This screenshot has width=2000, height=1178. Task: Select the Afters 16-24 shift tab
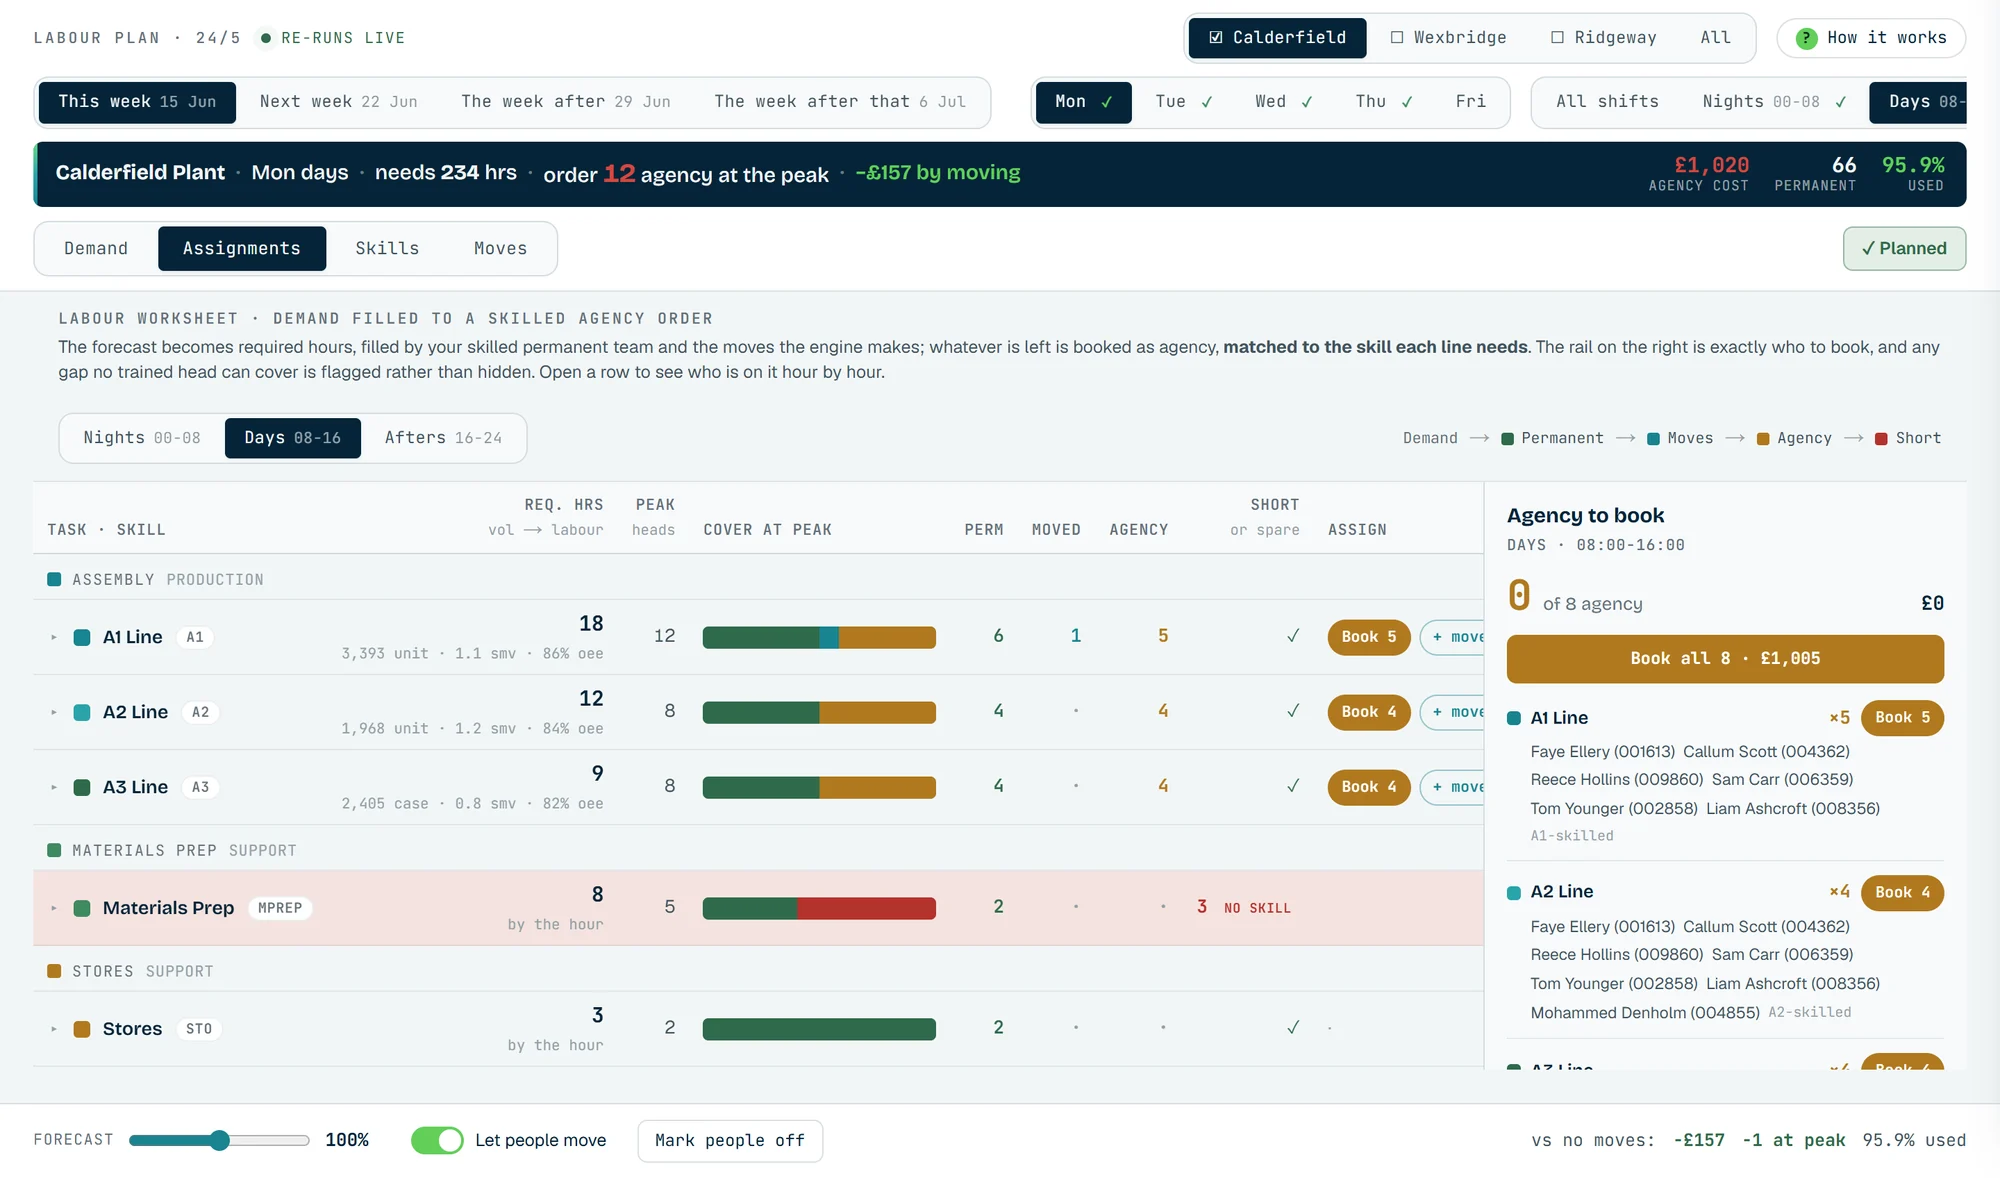tap(443, 438)
